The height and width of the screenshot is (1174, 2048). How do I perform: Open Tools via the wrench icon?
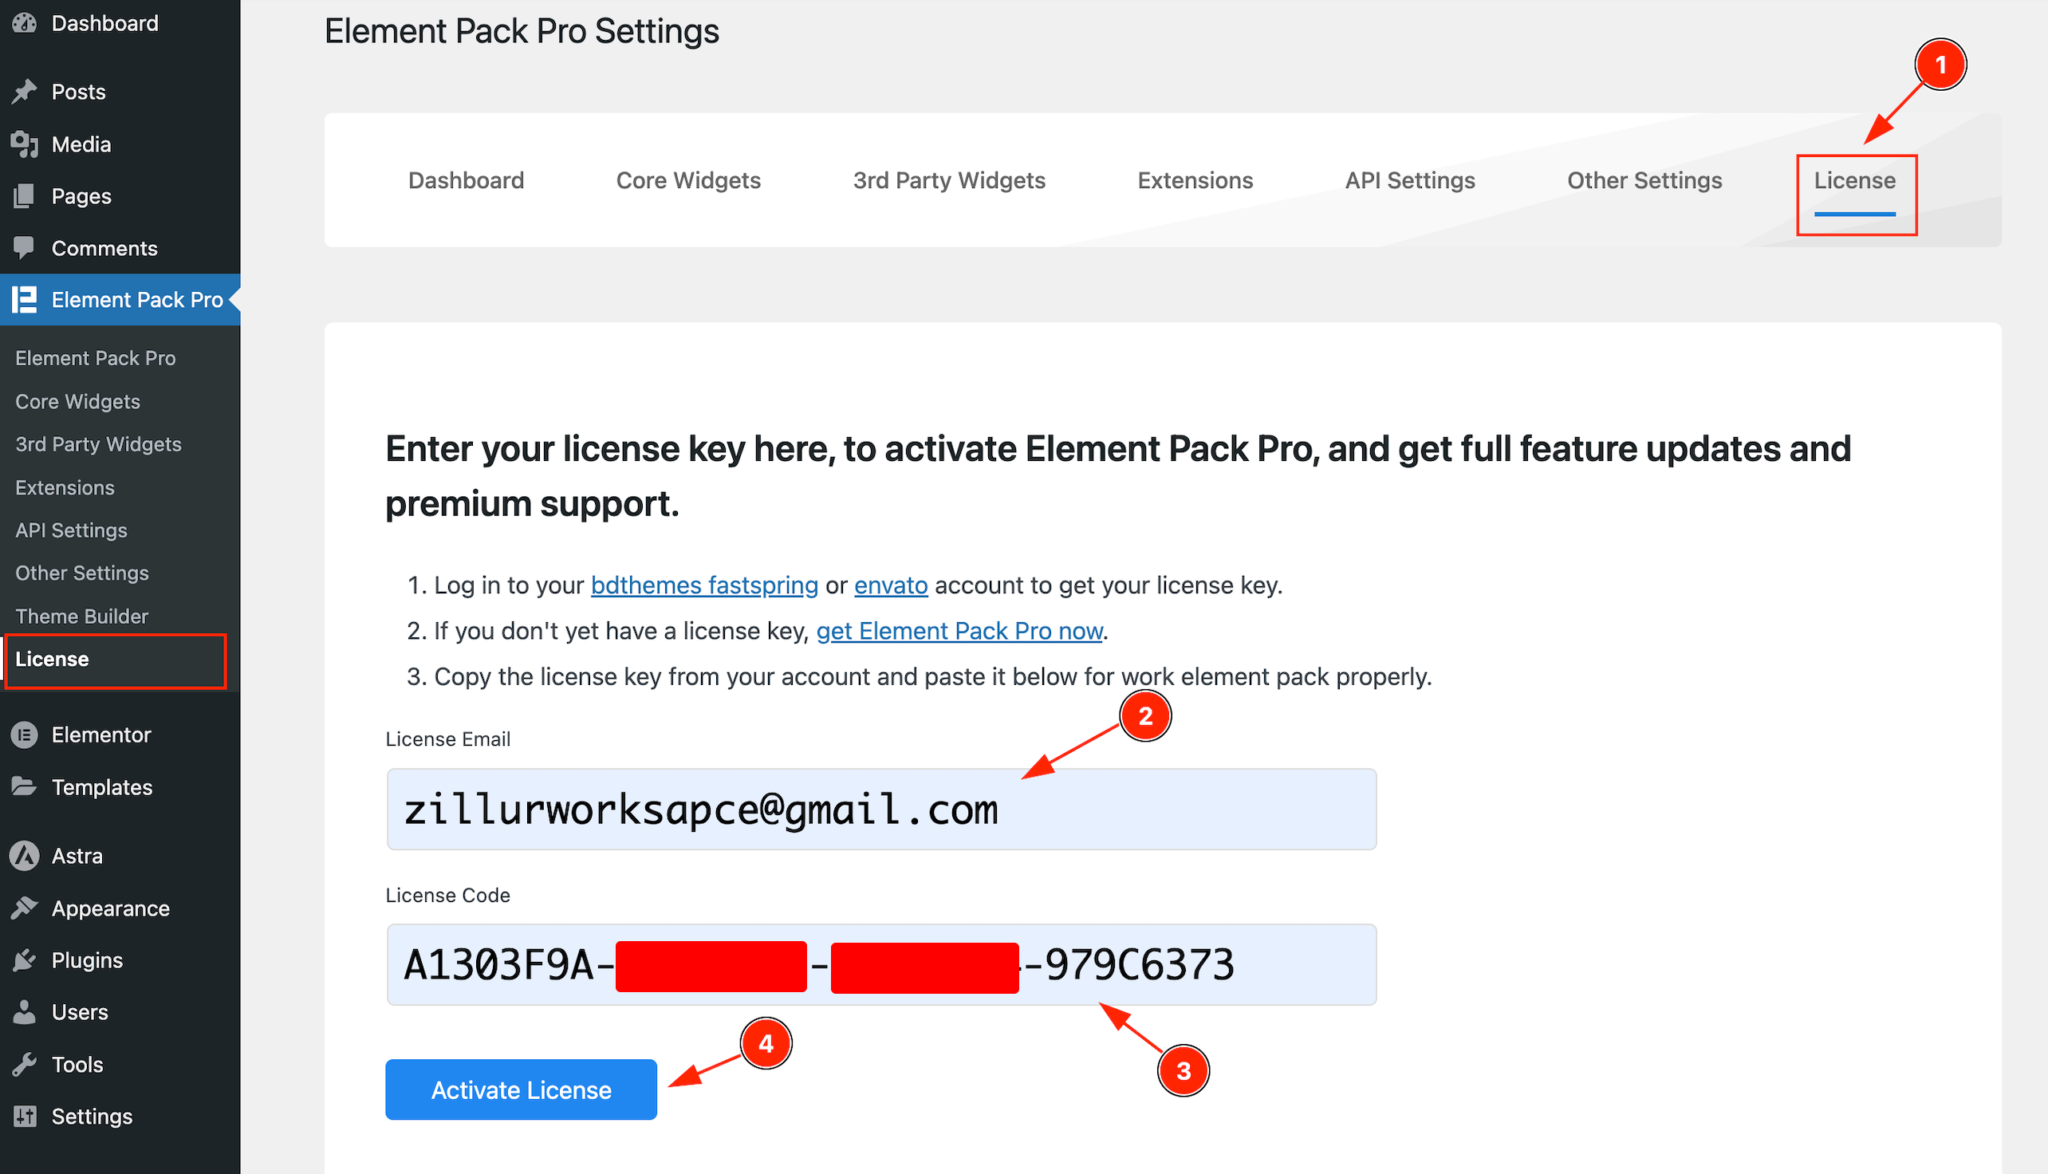[x=24, y=1064]
